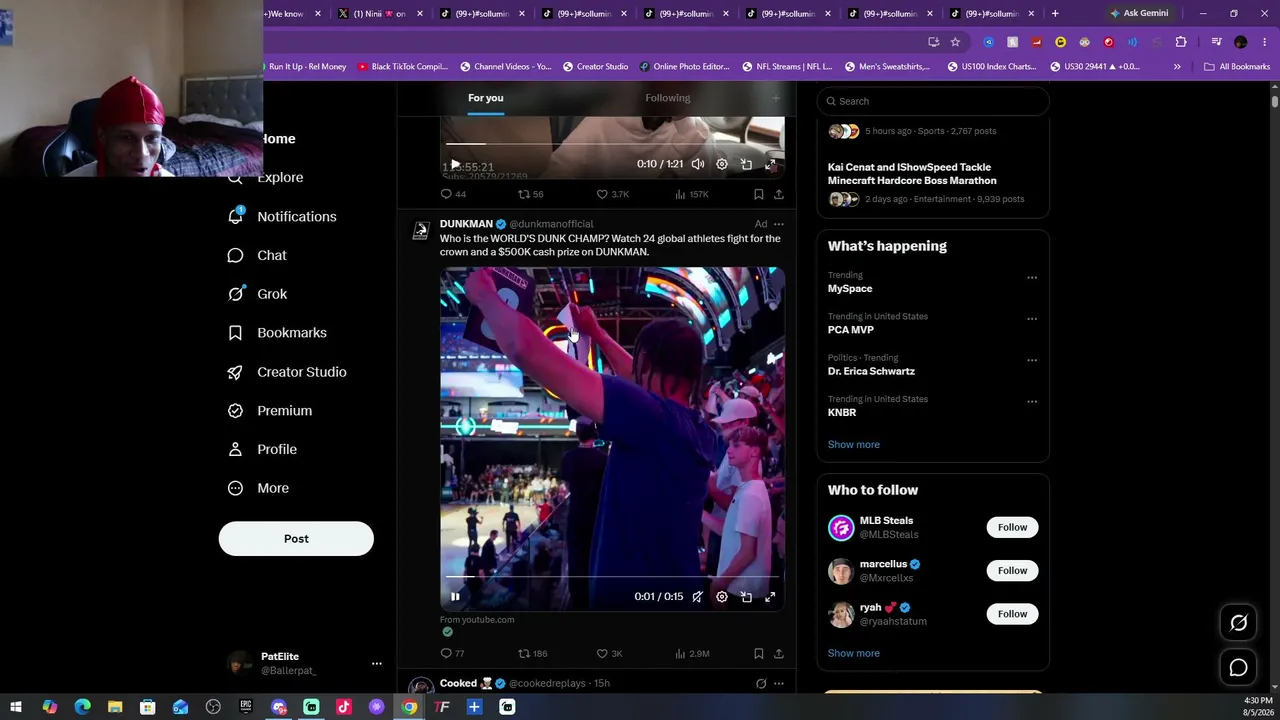1280x720 pixels.
Task: Click the Post button
Action: pos(296,539)
